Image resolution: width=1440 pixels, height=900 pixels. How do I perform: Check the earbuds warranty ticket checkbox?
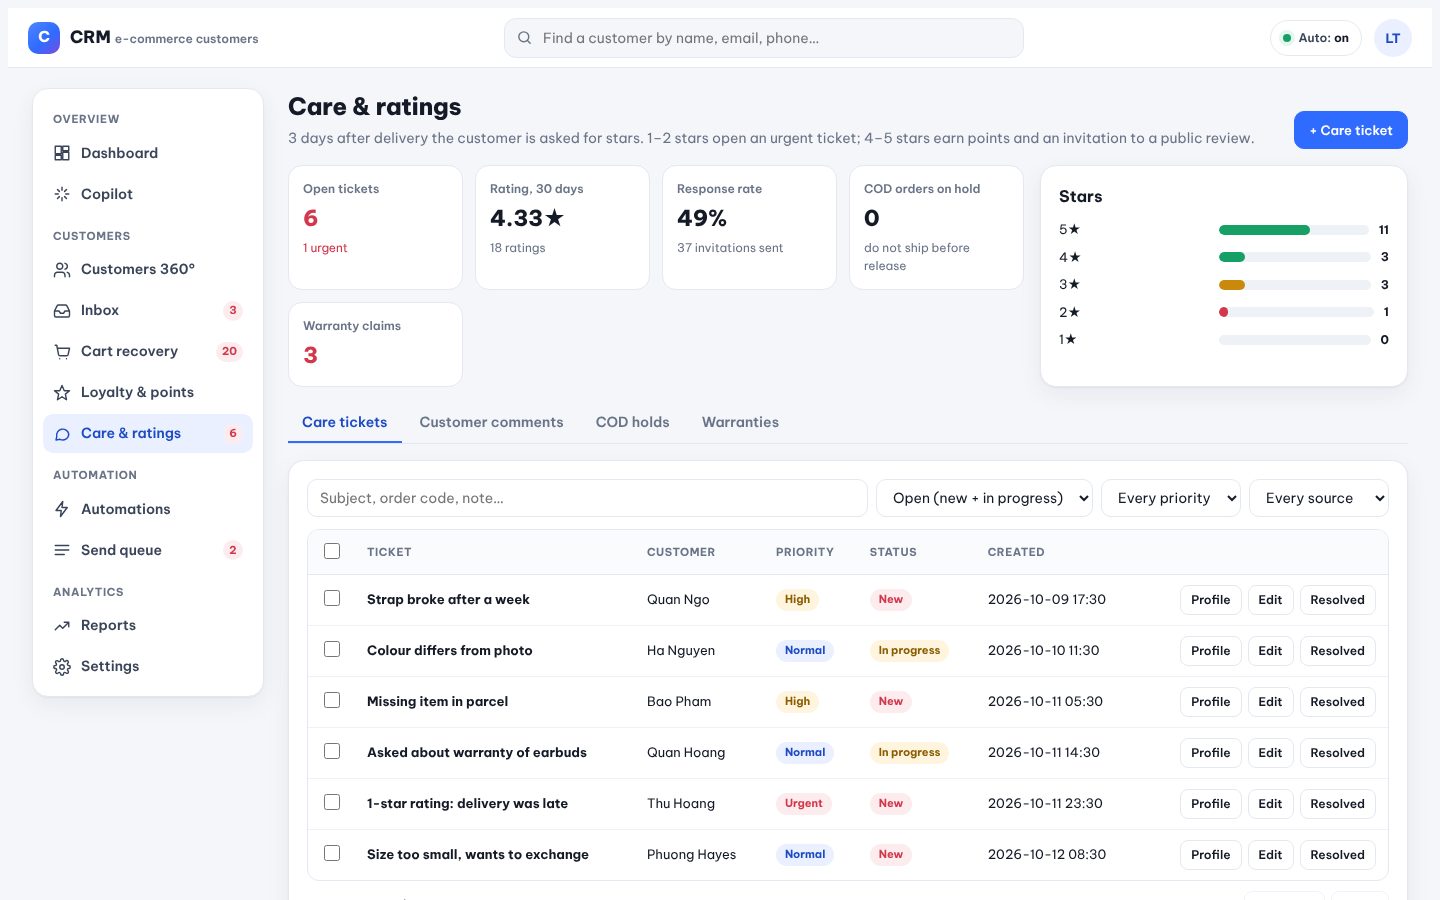coord(332,751)
